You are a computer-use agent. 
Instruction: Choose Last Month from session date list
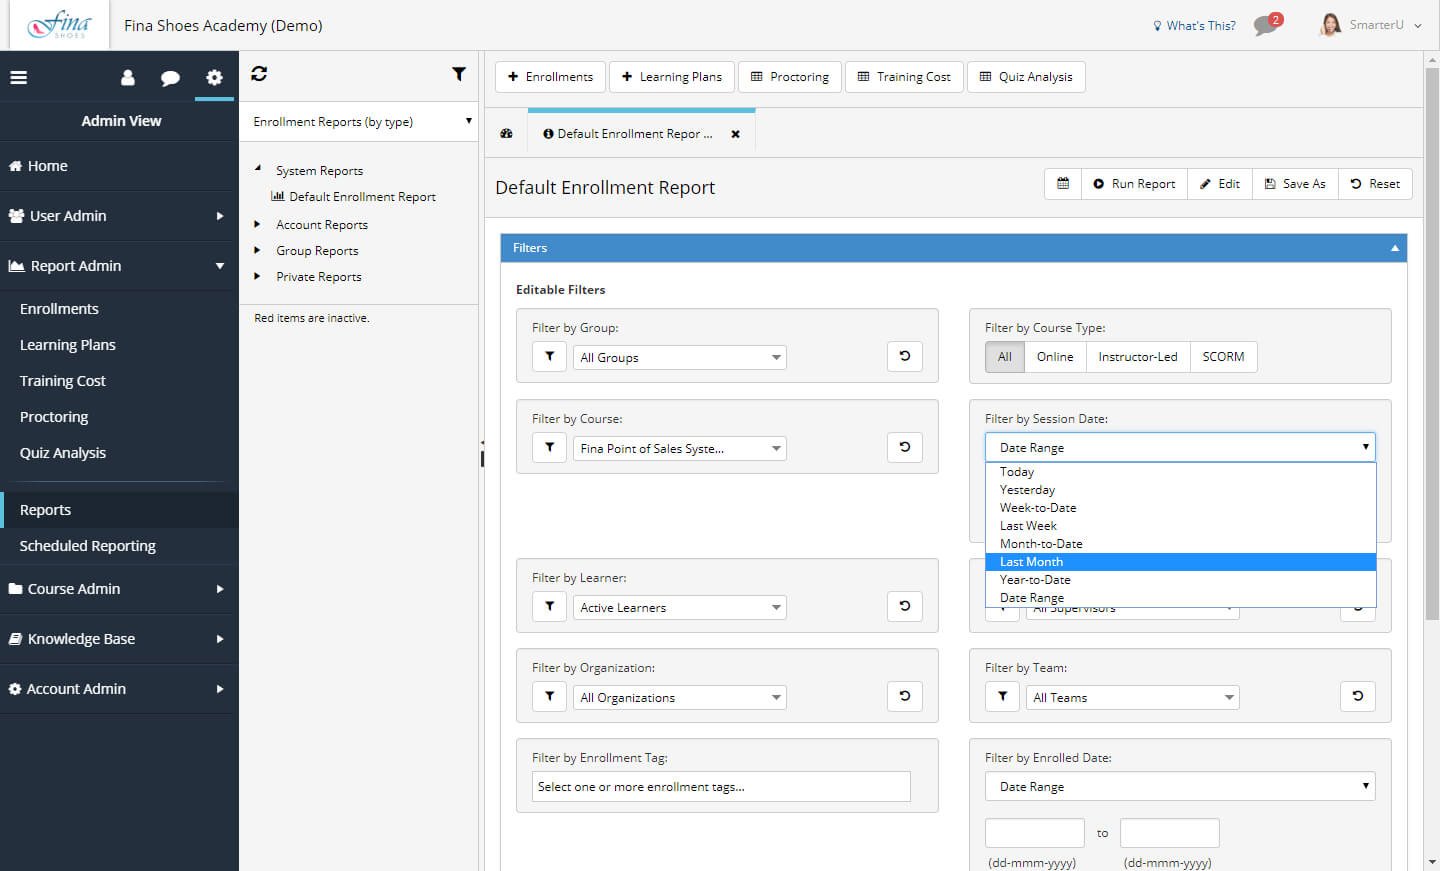[x=1031, y=562]
